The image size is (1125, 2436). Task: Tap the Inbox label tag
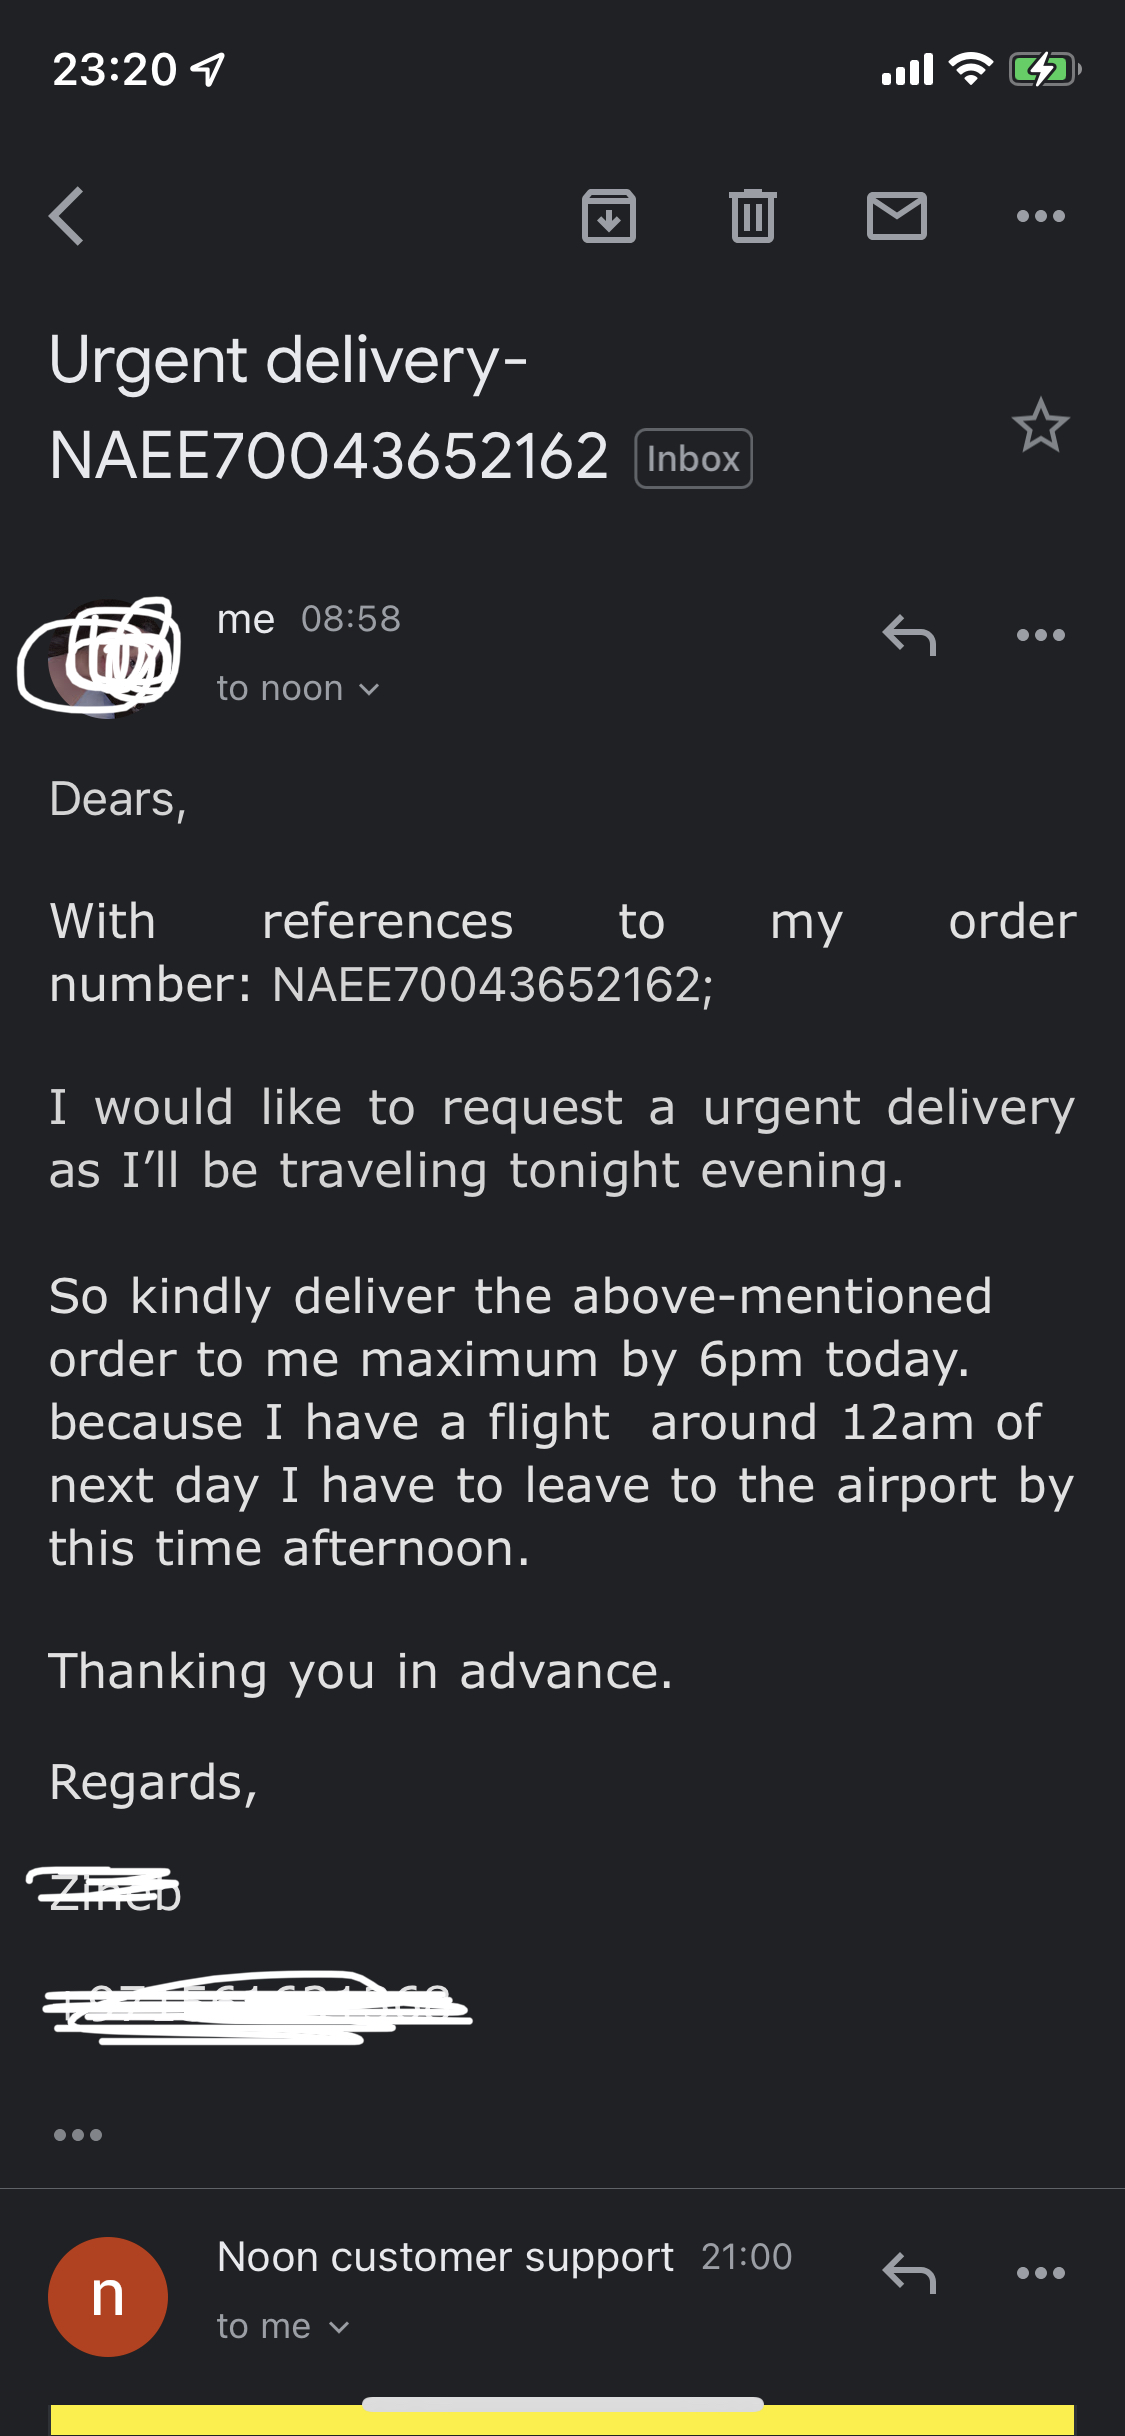coord(693,459)
